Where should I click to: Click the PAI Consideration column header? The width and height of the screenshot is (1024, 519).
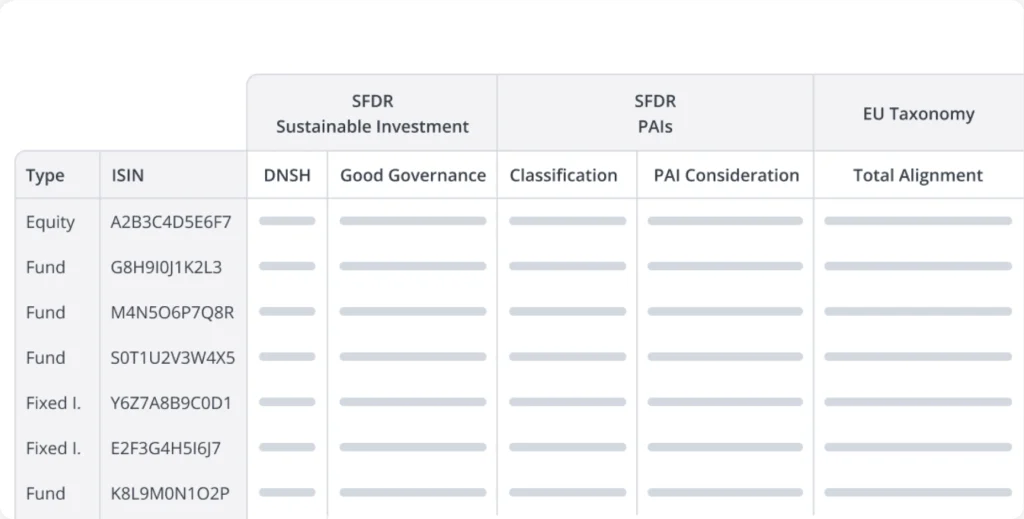(x=726, y=176)
